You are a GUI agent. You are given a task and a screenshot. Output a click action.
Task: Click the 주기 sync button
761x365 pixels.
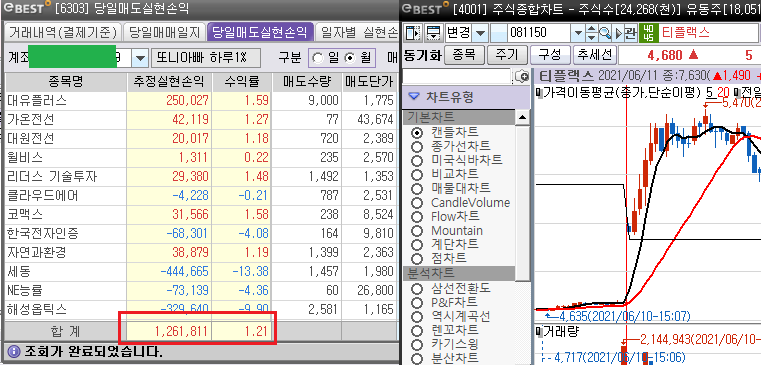[507, 54]
